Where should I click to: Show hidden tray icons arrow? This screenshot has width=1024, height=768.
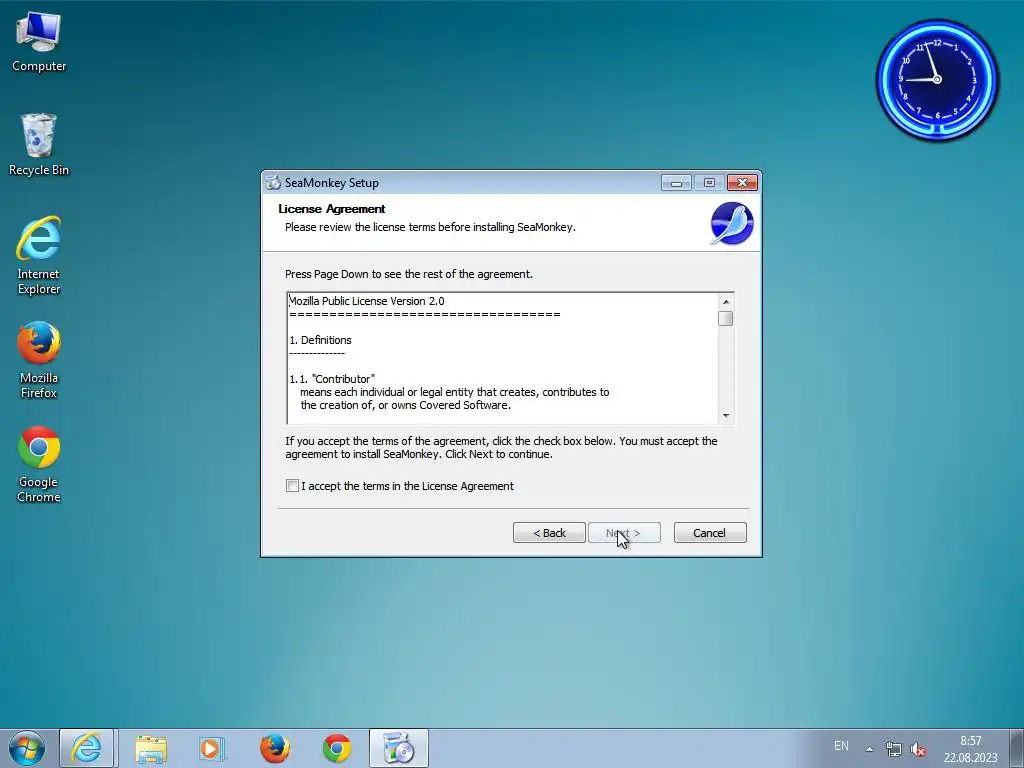click(x=869, y=749)
